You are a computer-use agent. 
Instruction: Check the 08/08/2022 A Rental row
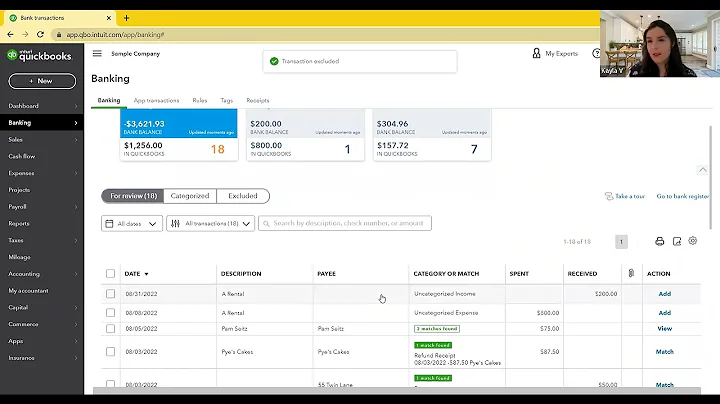tap(110, 313)
